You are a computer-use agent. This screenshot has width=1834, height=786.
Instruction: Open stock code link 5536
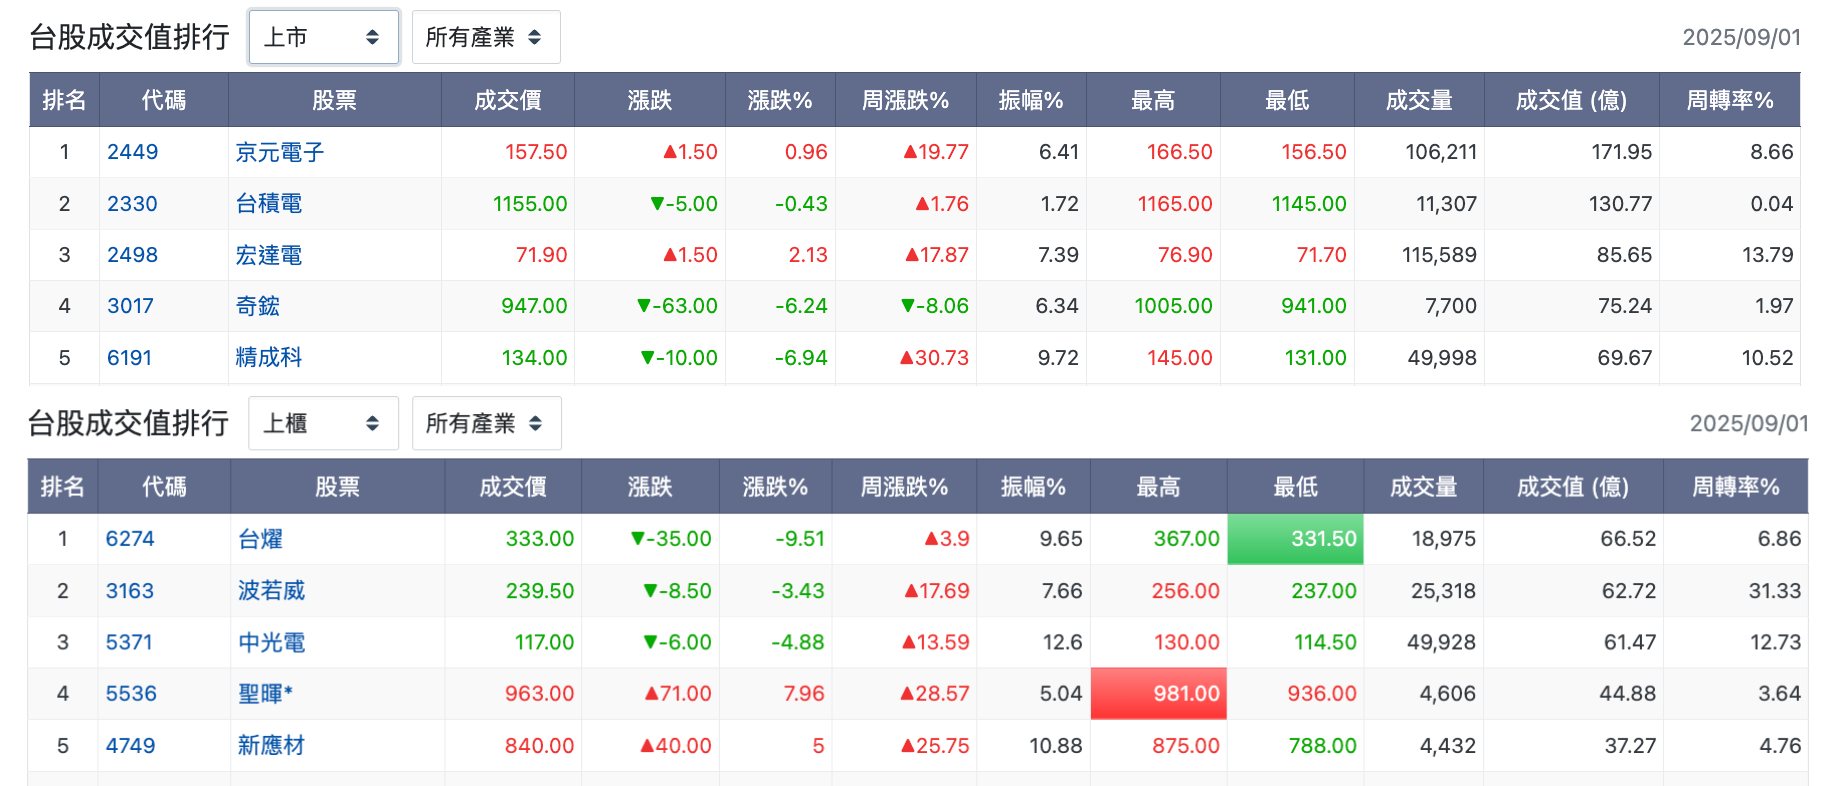tap(131, 694)
